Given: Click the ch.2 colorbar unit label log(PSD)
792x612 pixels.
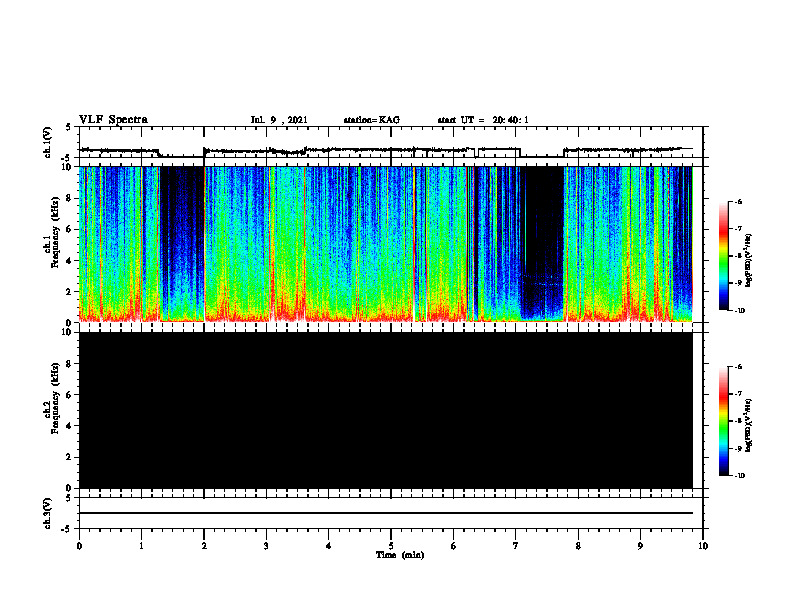Looking at the screenshot, I should [x=749, y=426].
